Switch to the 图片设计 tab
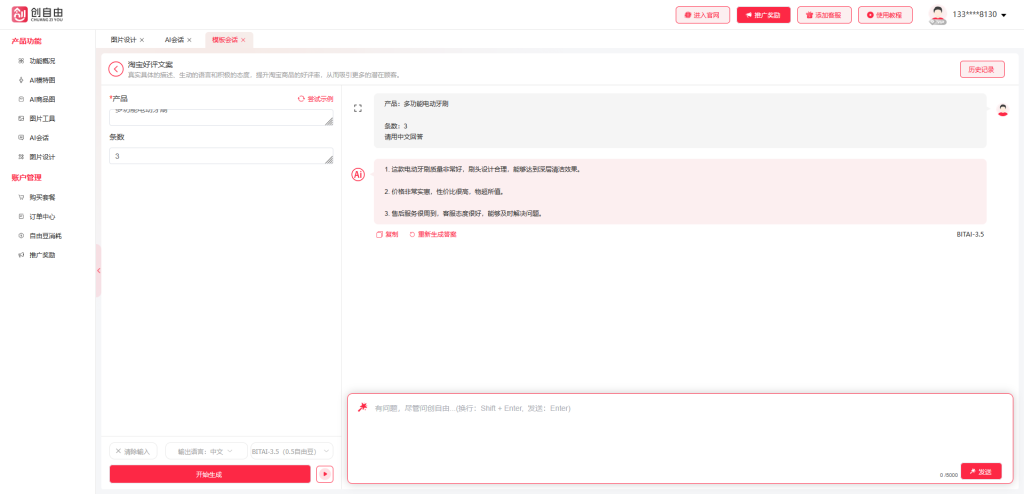The height and width of the screenshot is (494, 1024). click(123, 40)
